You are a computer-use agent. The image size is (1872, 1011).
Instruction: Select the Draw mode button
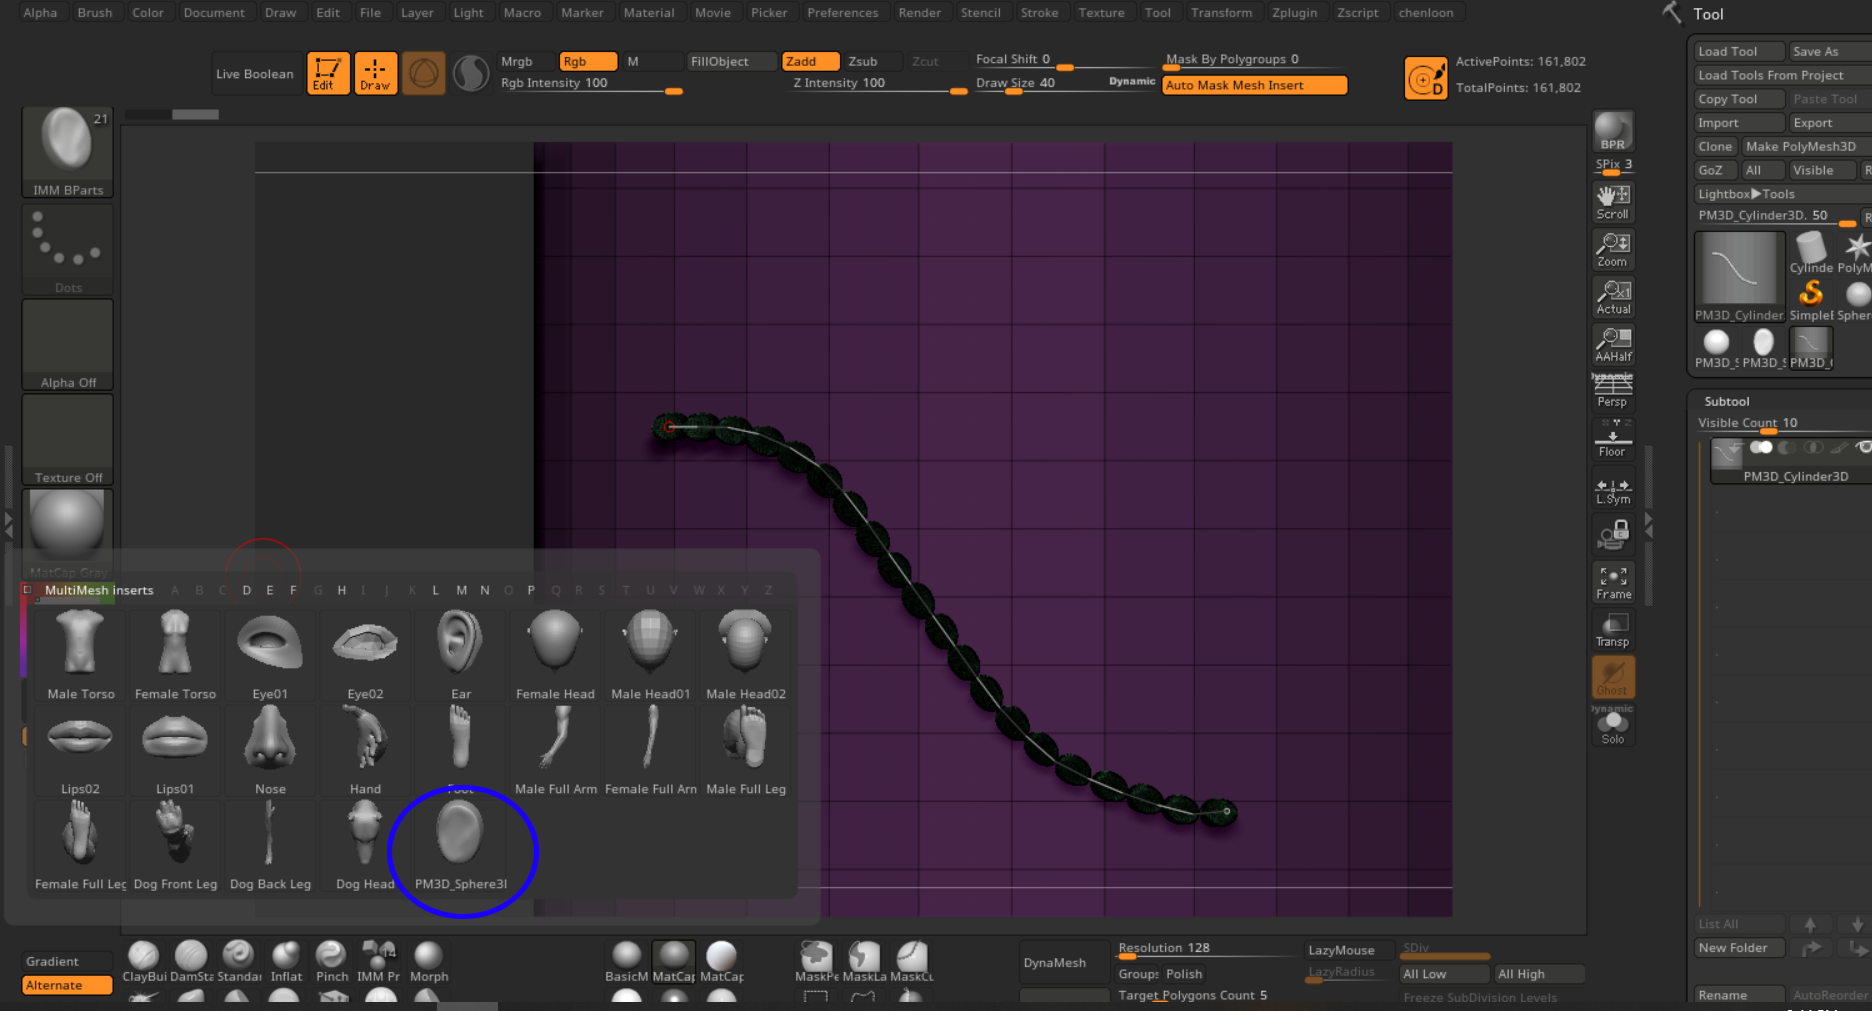375,73
